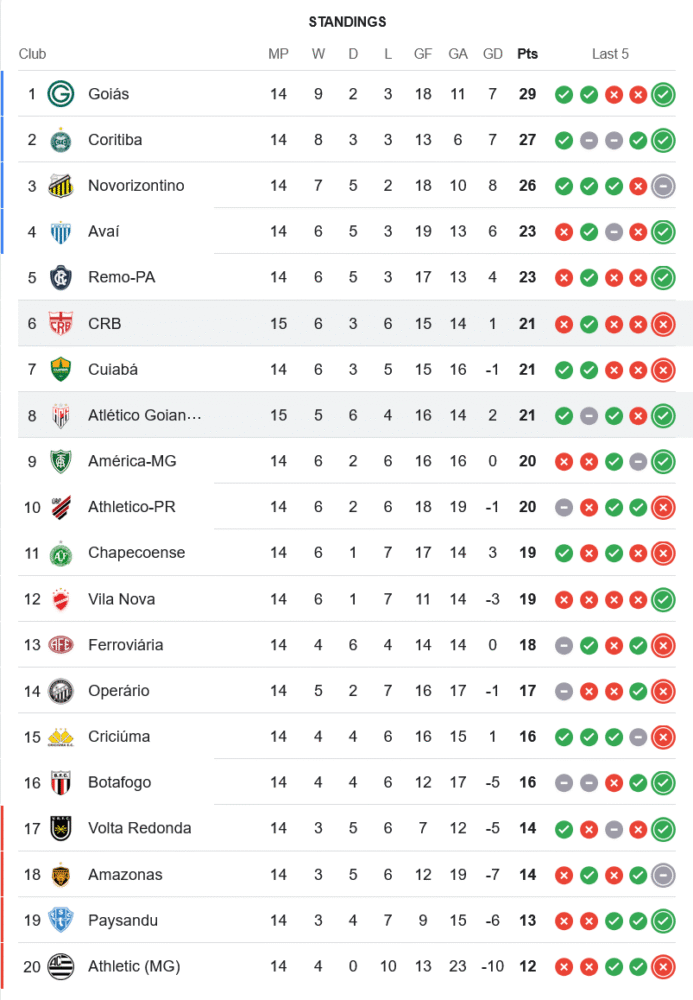Screen dimensions: 693x1000
Task: Click the Coritiba club crest icon
Action: click(61, 140)
